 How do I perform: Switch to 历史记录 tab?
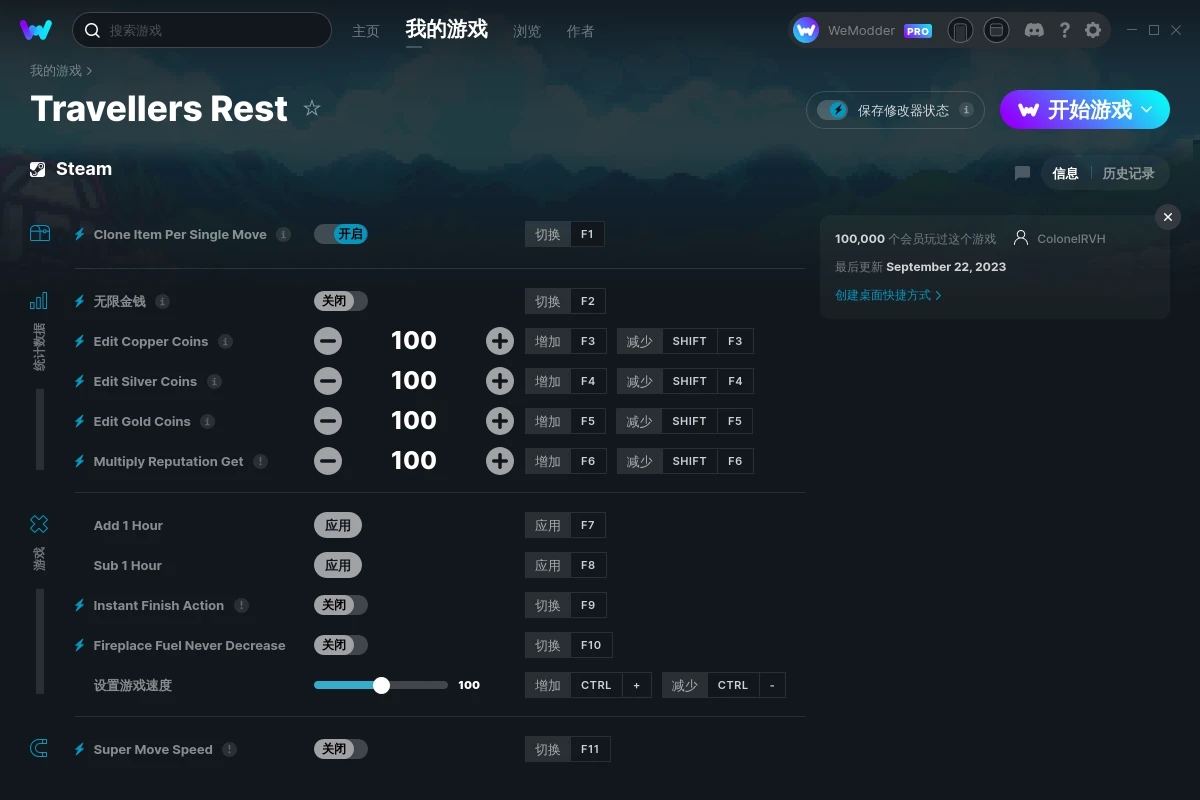pos(1128,173)
